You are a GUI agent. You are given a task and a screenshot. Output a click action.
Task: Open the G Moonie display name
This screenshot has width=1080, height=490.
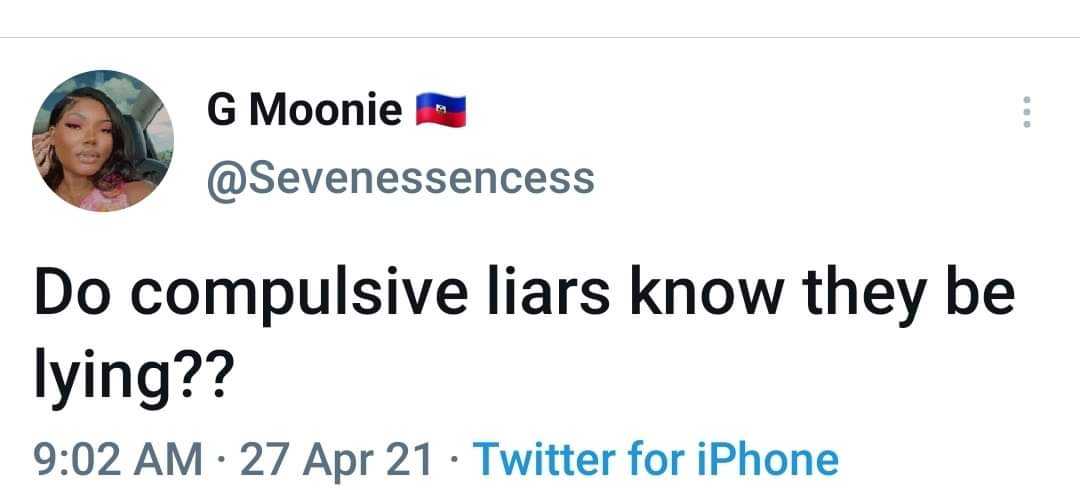[305, 110]
